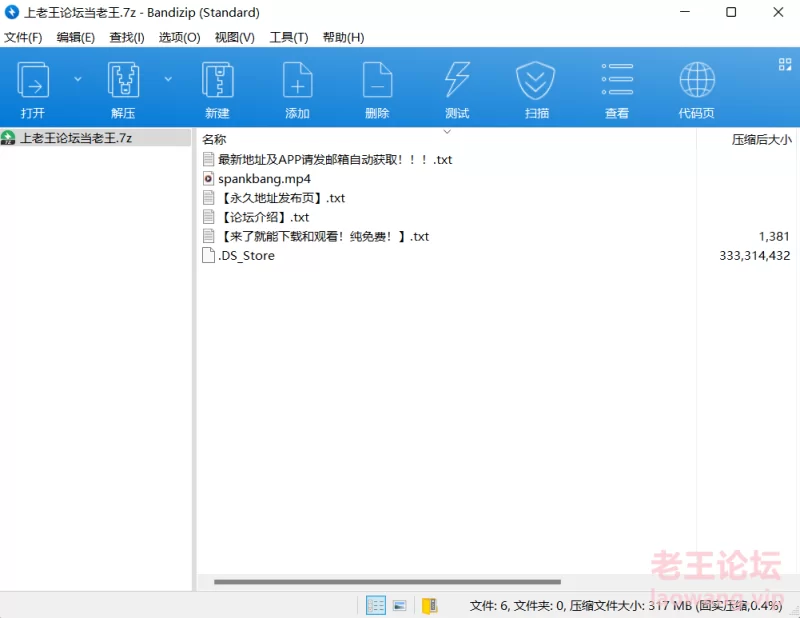Select the file .DS_Store

[246, 256]
